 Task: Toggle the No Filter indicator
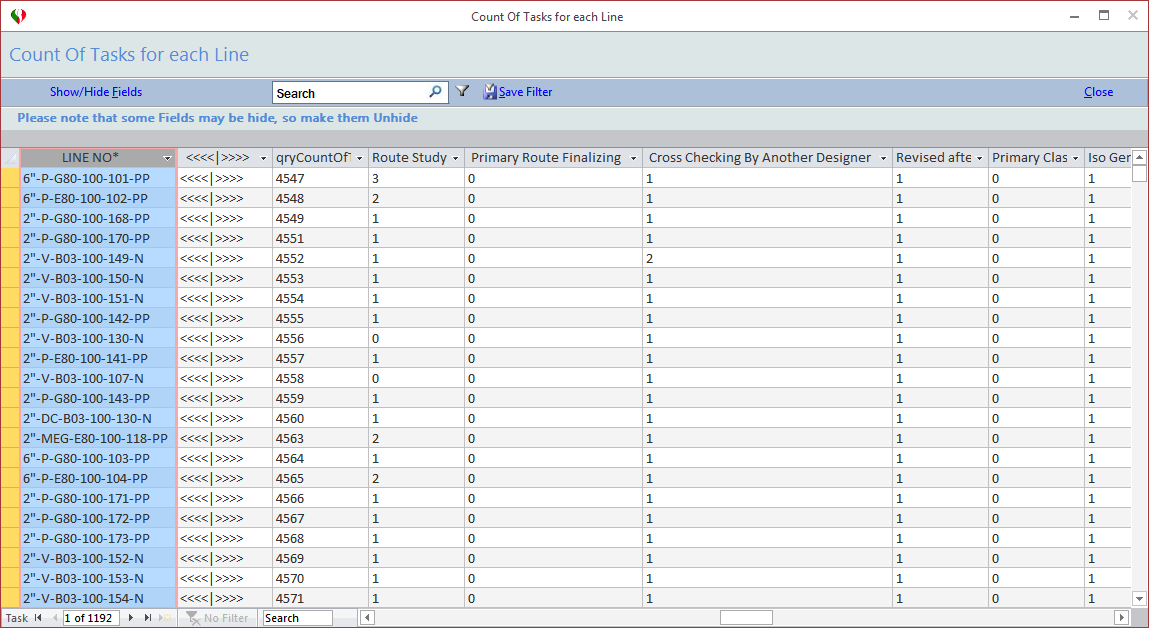pyautogui.click(x=218, y=618)
